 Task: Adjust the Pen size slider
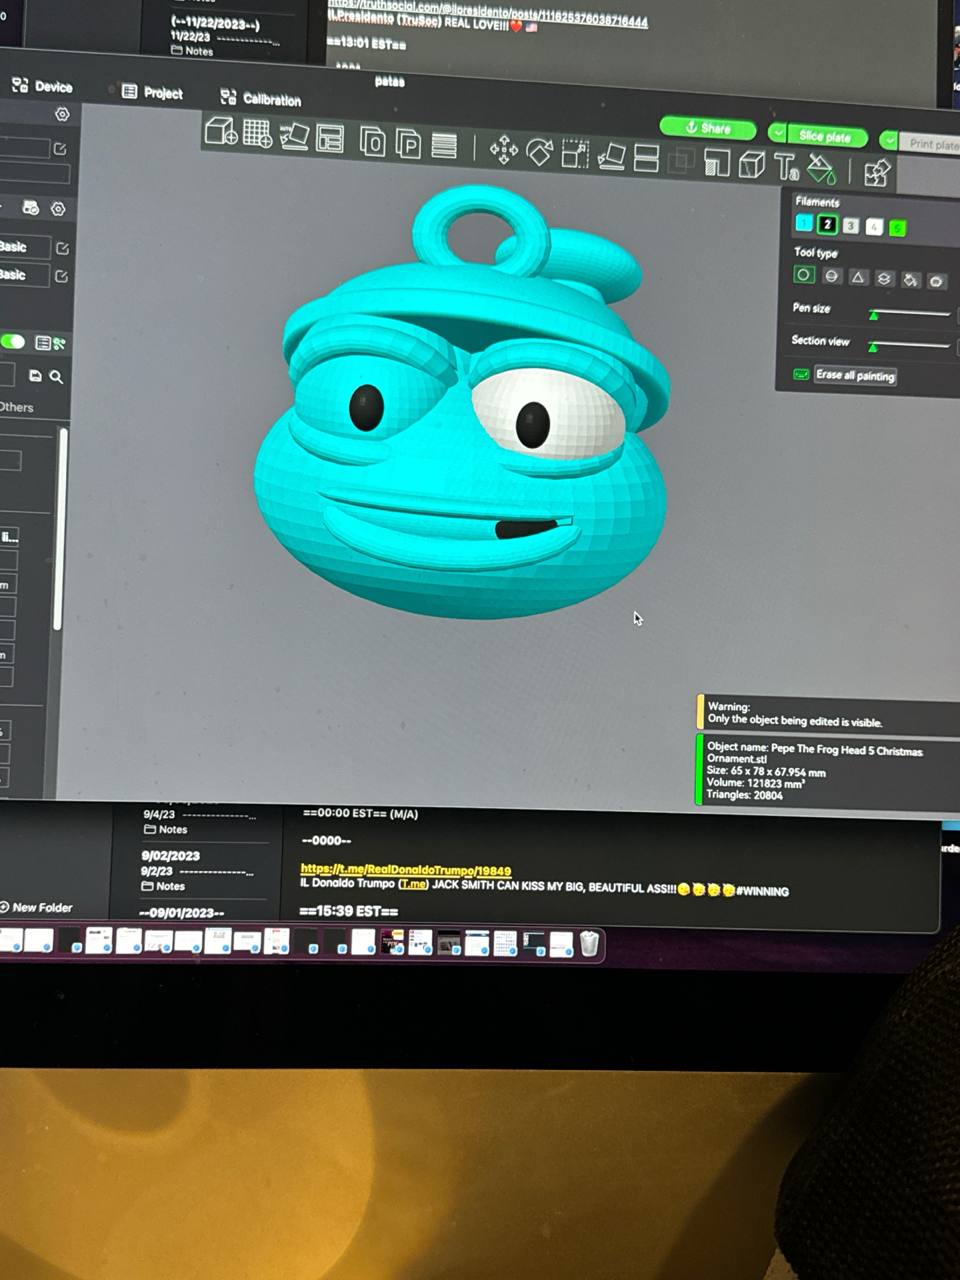coord(909,314)
